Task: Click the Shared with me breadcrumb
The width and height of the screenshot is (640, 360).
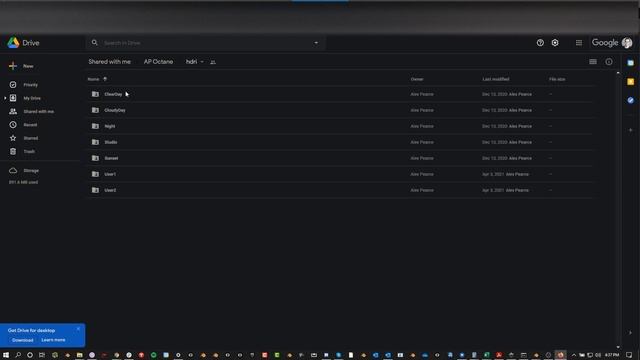Action: [x=109, y=62]
